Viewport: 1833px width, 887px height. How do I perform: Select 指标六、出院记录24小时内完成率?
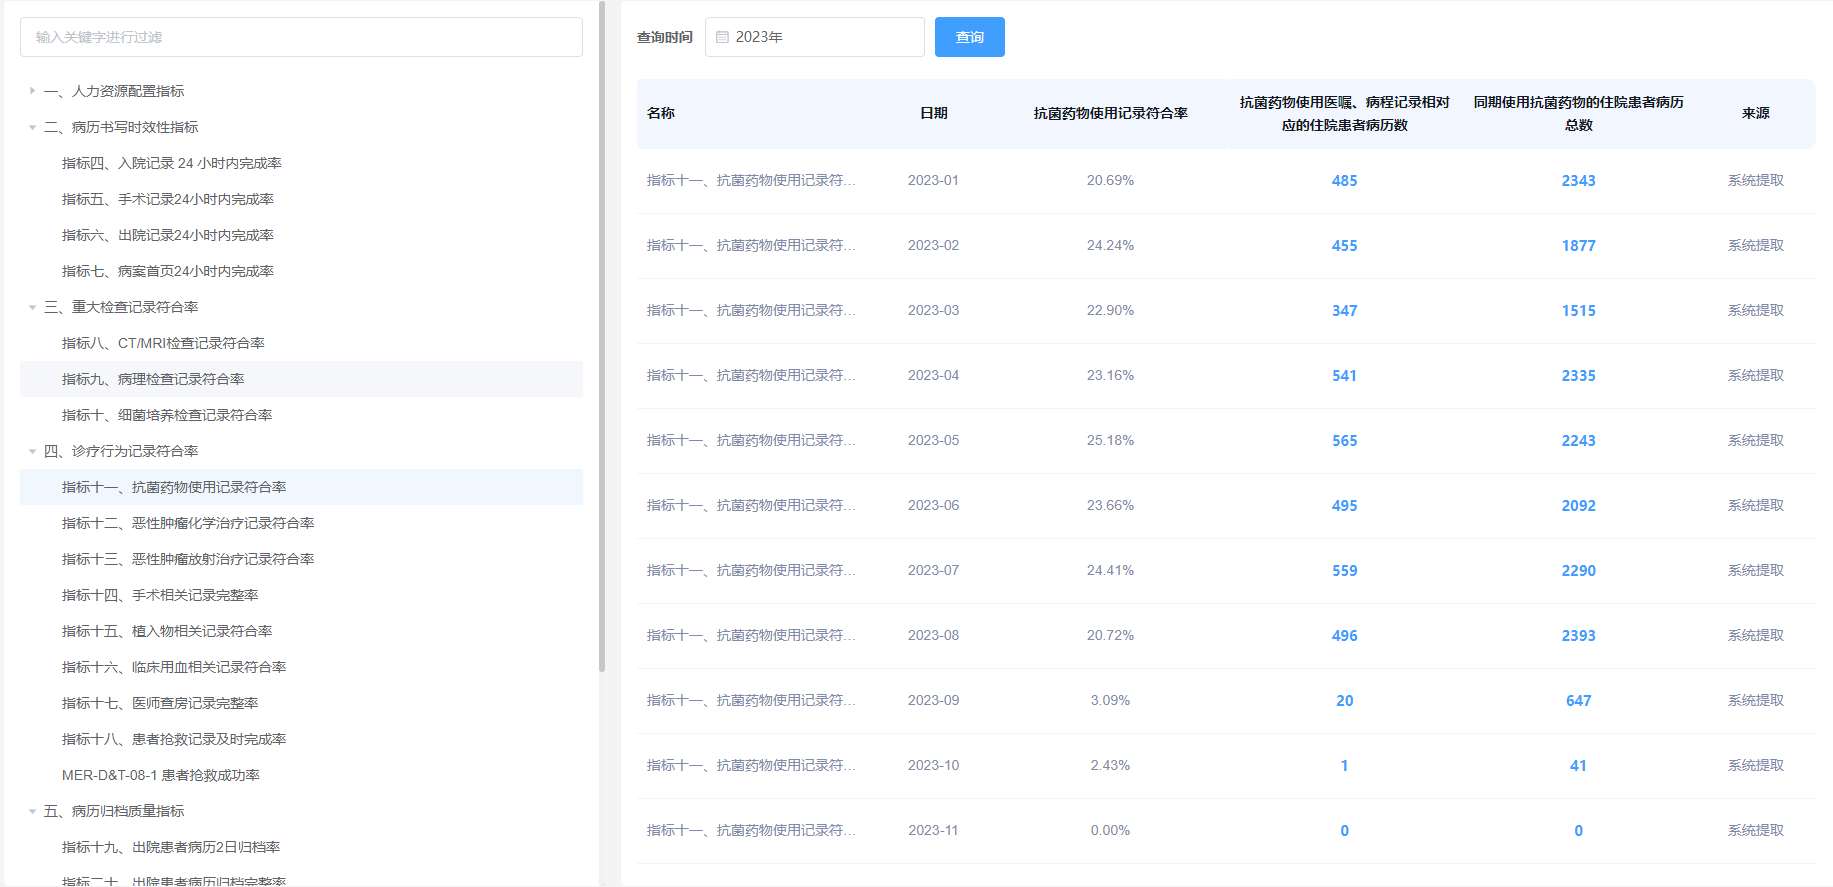click(x=168, y=235)
